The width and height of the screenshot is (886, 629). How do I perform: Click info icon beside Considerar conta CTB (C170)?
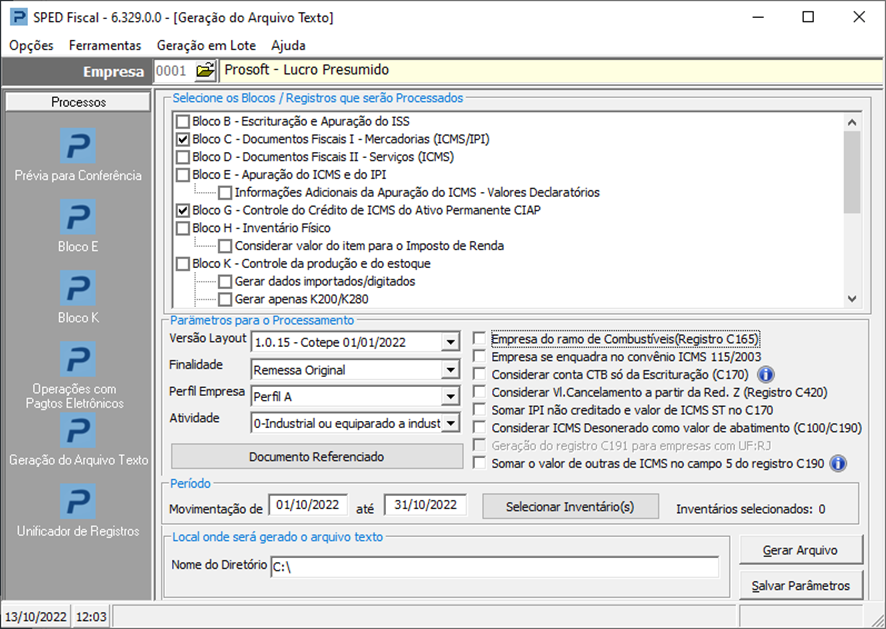[x=765, y=374]
